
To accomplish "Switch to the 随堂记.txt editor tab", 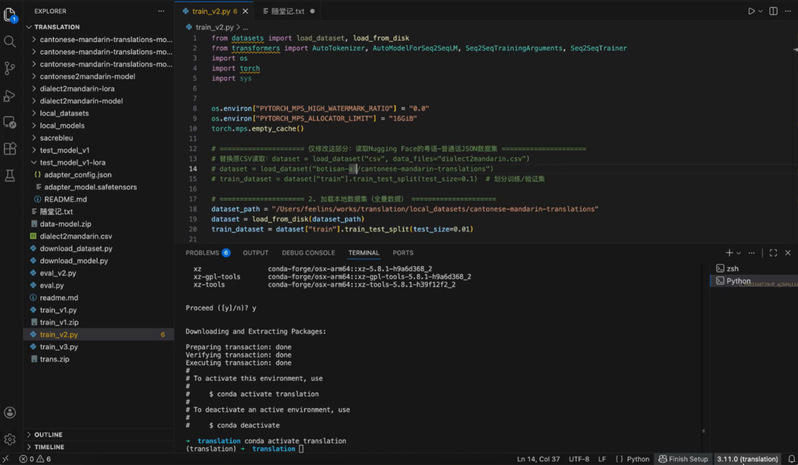I will click(288, 11).
